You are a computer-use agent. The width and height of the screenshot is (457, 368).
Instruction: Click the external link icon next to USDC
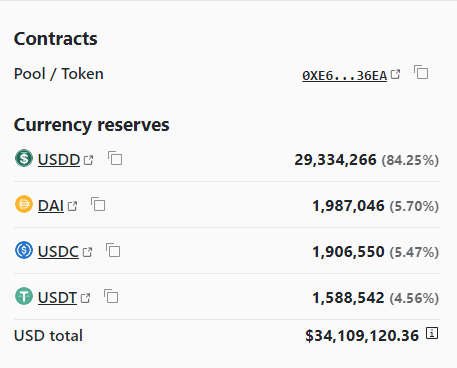(87, 252)
